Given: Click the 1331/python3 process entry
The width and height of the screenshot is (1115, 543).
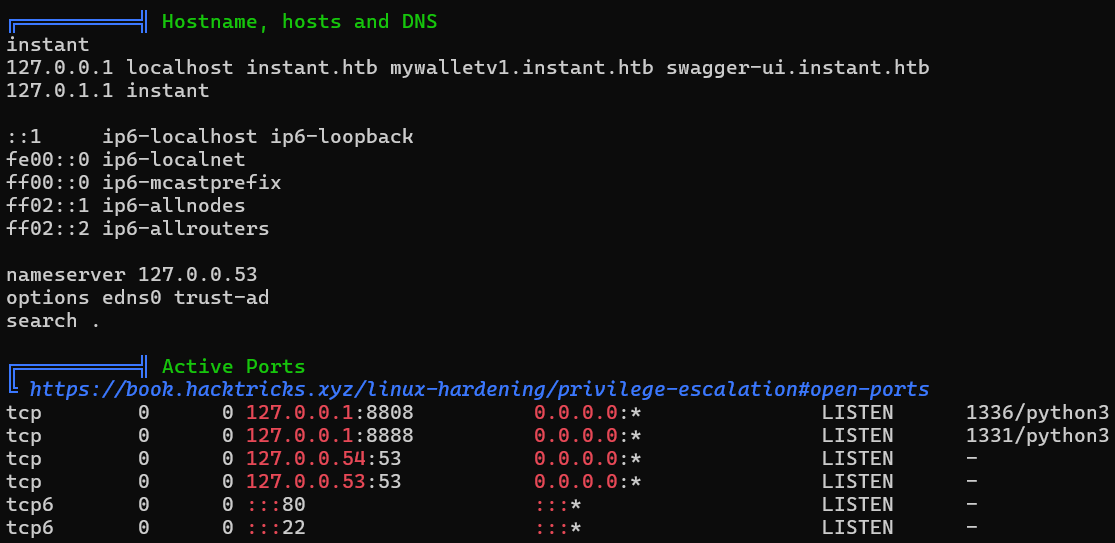Looking at the screenshot, I should pyautogui.click(x=1037, y=436).
